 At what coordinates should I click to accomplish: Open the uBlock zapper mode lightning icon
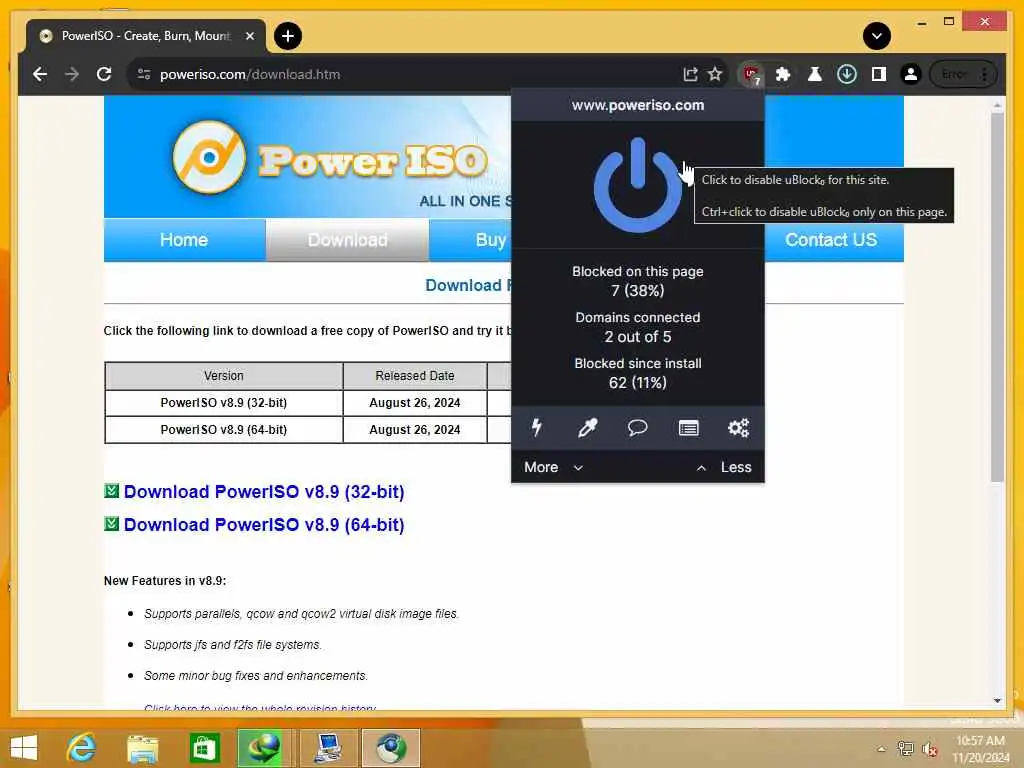pos(537,428)
